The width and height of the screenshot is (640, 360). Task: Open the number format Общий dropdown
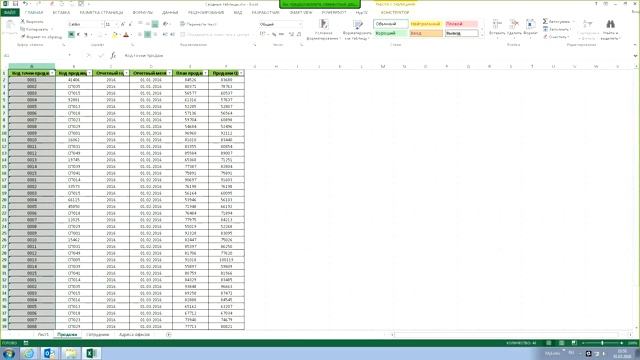tap(300, 24)
